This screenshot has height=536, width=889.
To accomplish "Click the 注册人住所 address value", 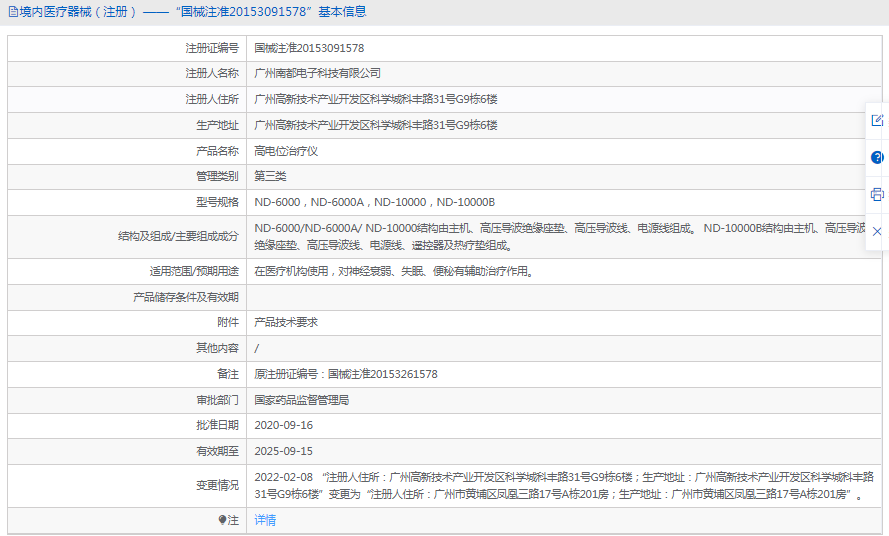I will click(x=376, y=99).
